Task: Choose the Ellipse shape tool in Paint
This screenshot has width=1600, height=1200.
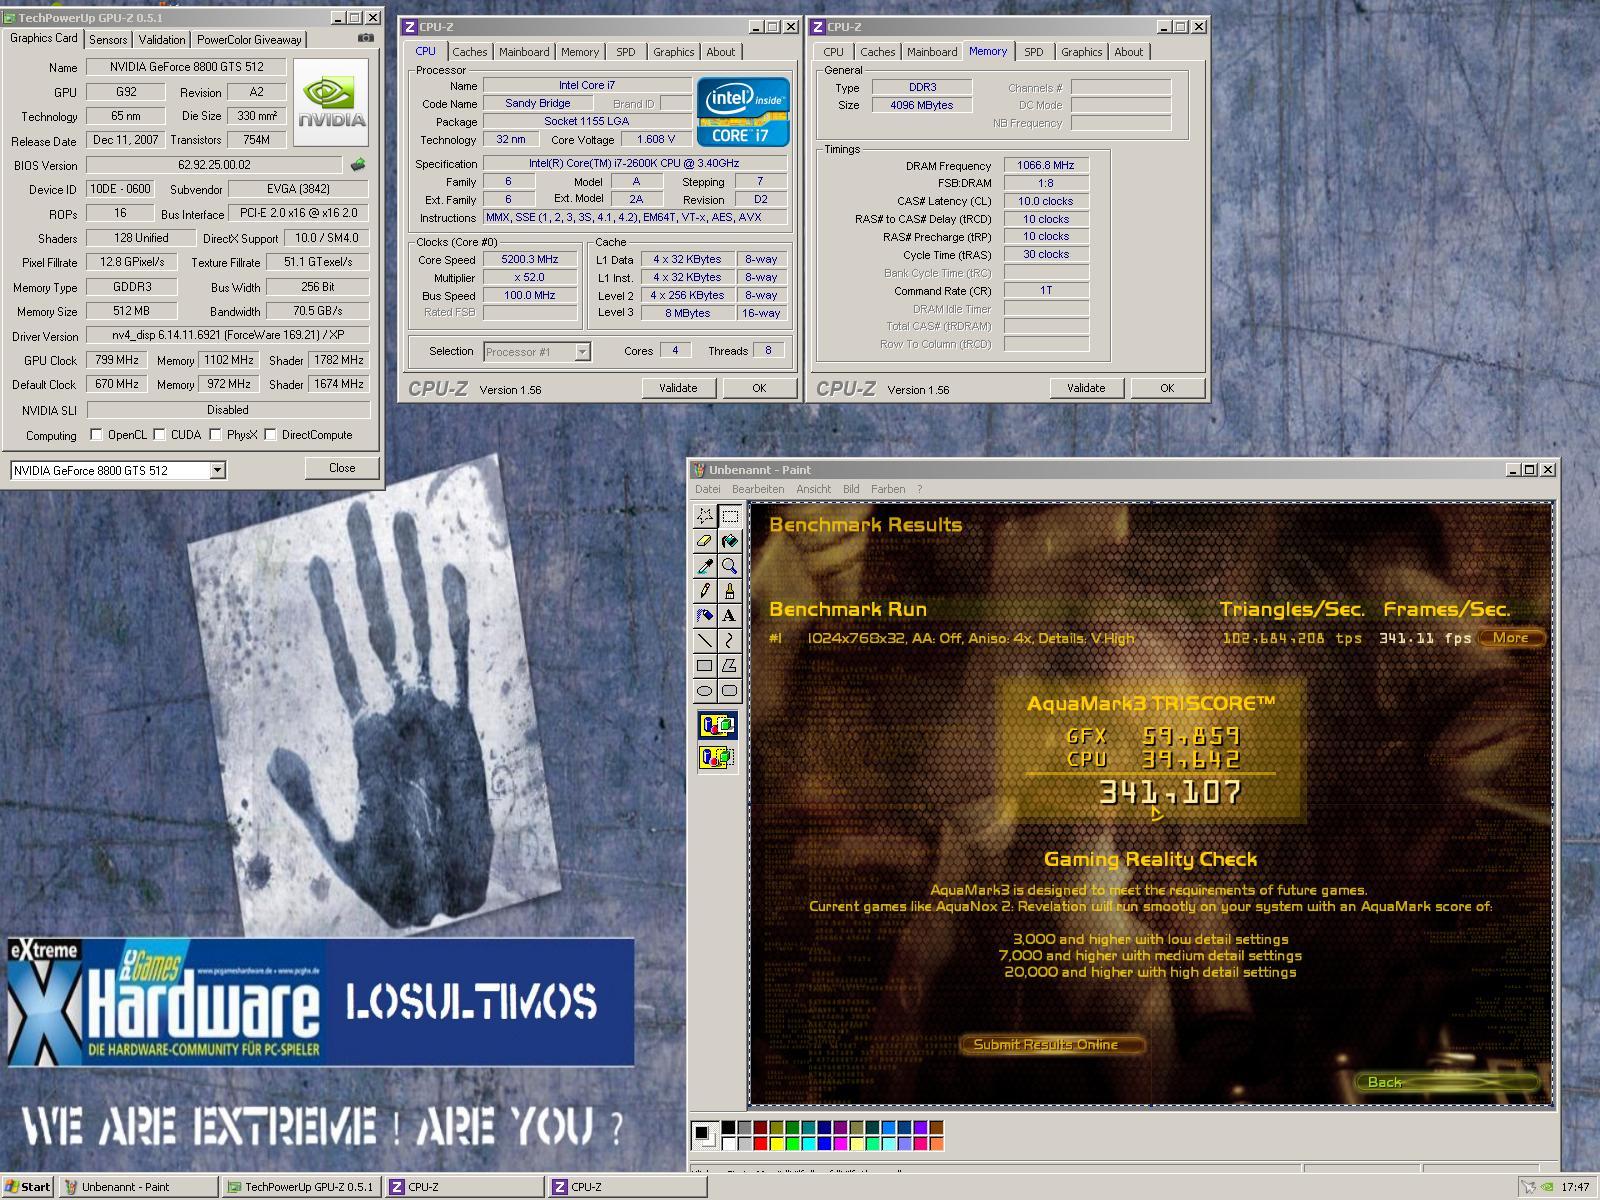Action: pos(704,691)
